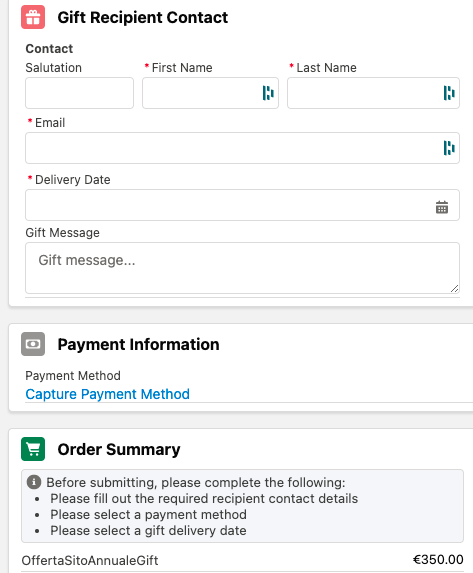This screenshot has height=573, width=473.
Task: Click into the Salutation field
Action: (79, 93)
